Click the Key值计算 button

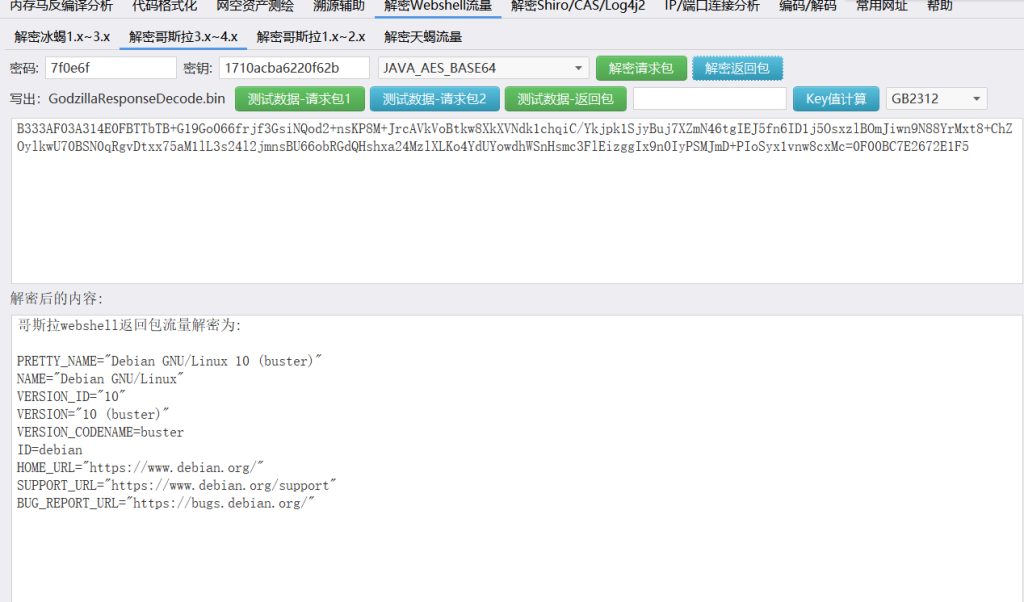836,99
